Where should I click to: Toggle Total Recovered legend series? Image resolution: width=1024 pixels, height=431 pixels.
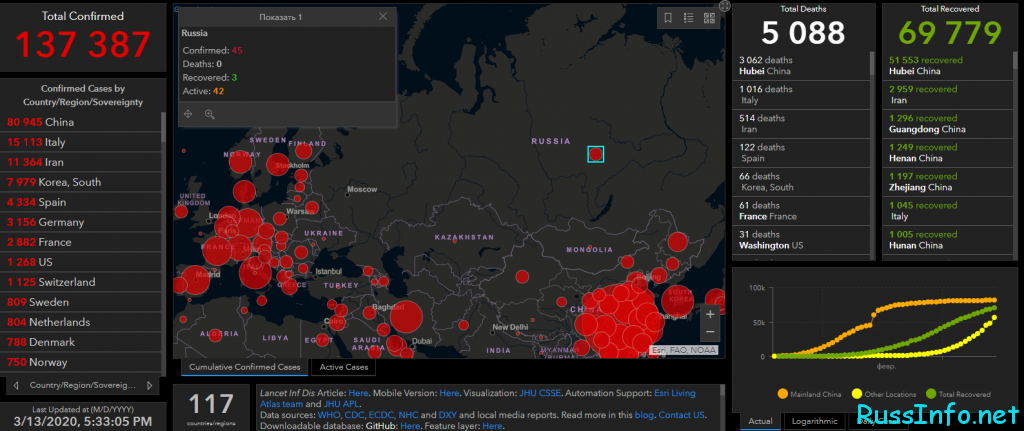[x=958, y=394]
